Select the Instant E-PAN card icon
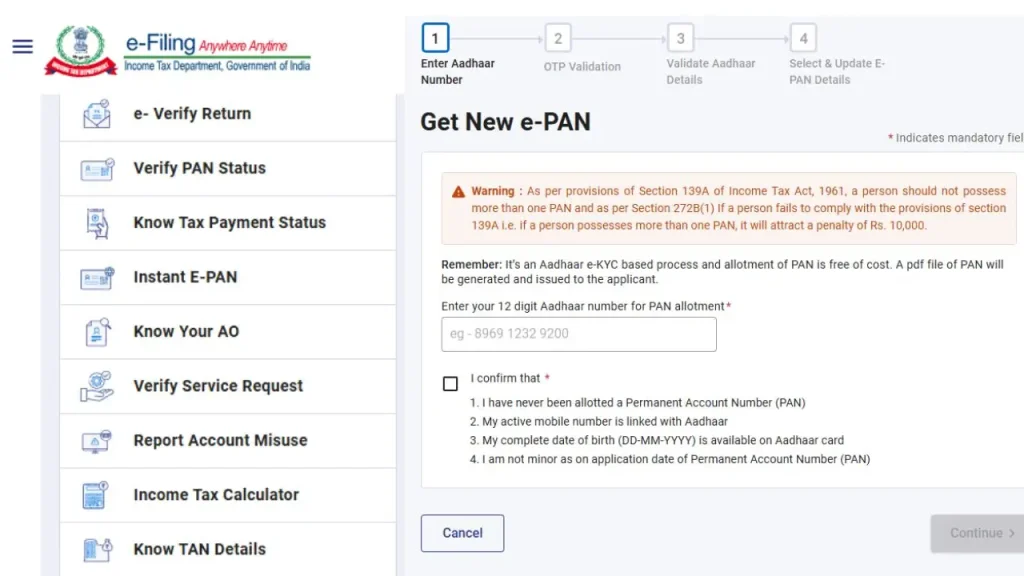This screenshot has width=1024, height=576. pyautogui.click(x=95, y=277)
